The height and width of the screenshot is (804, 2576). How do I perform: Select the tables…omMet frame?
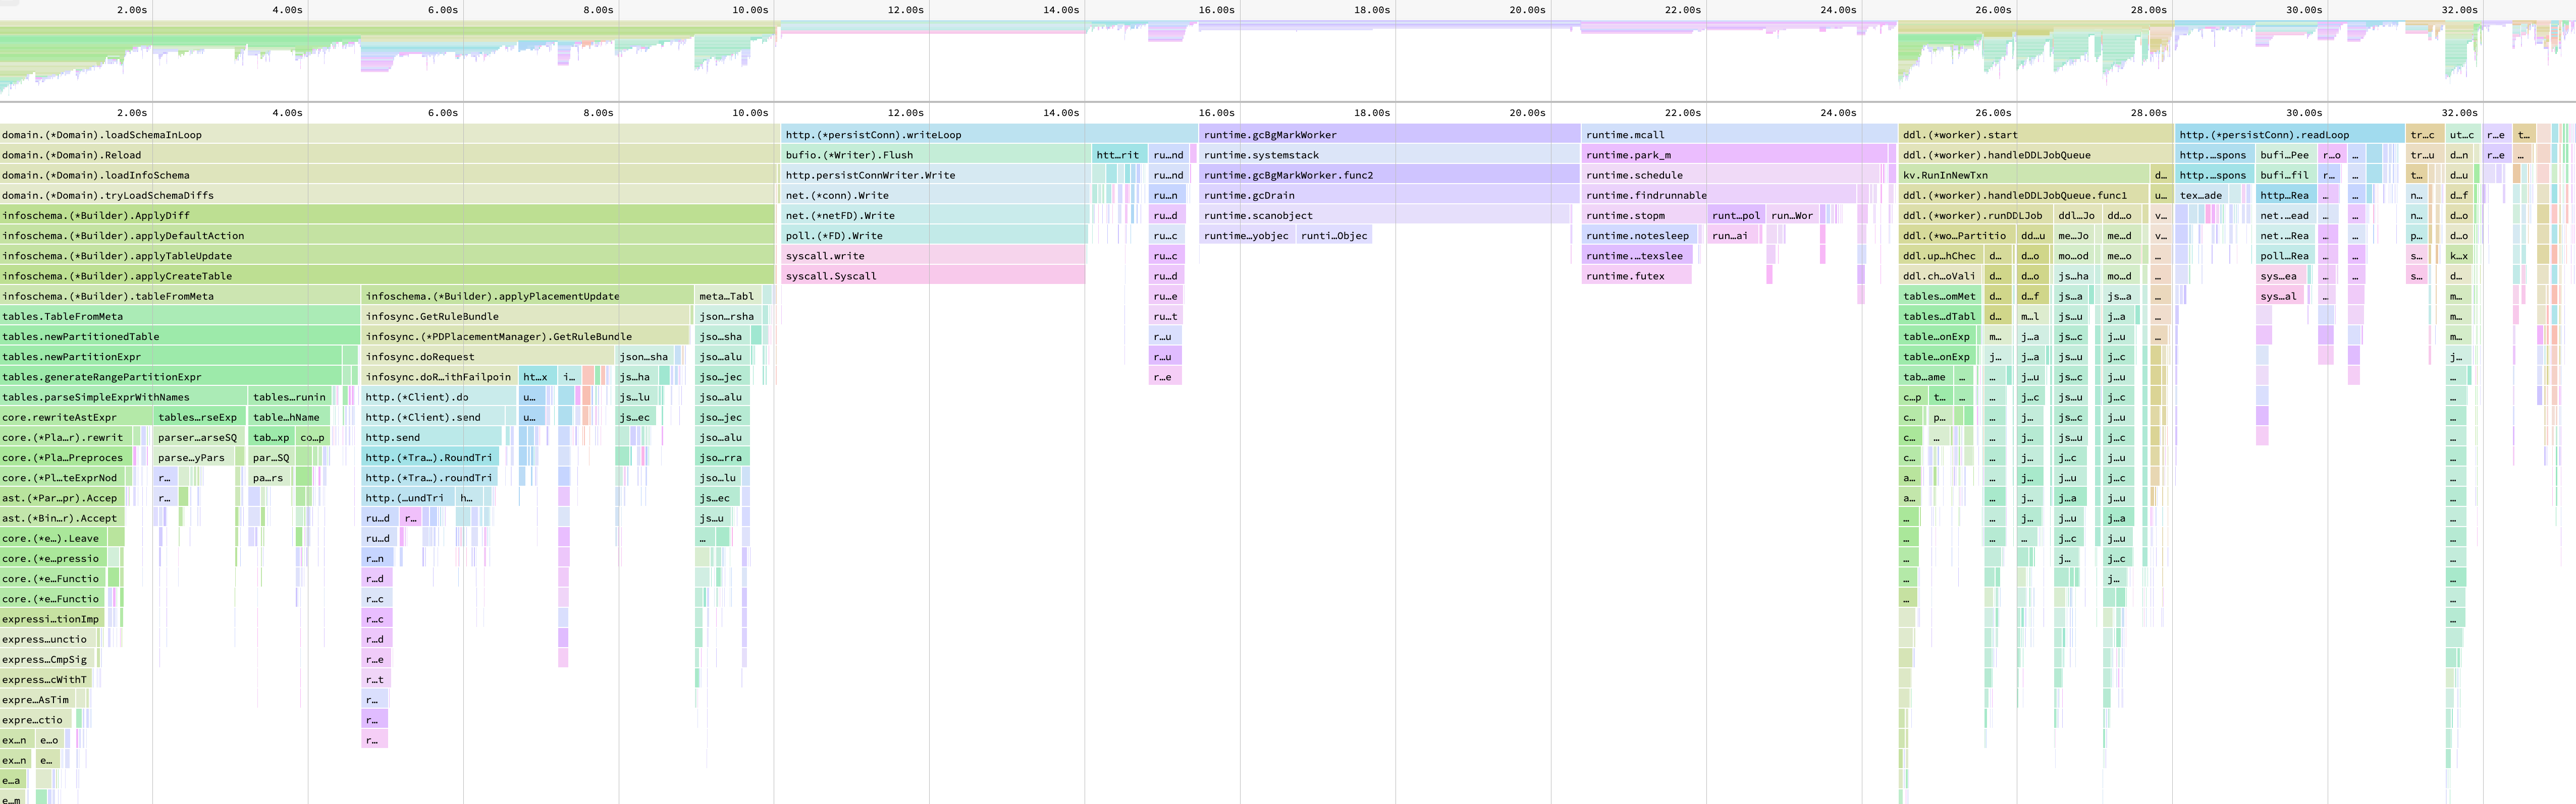1940,296
